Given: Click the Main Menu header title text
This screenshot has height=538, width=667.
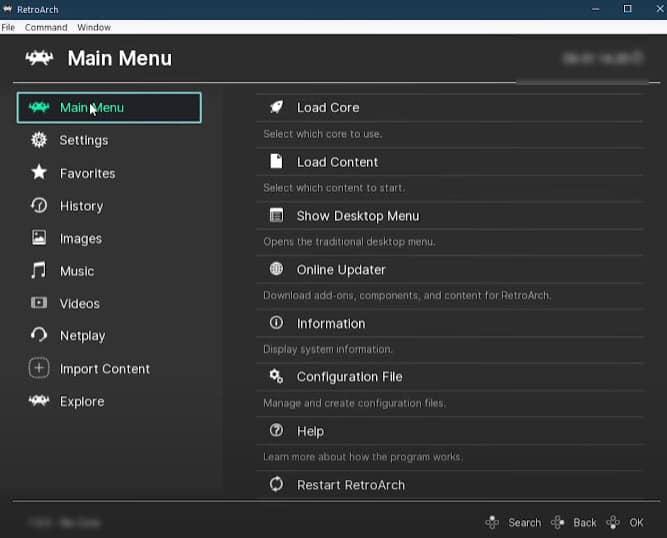Looking at the screenshot, I should (120, 58).
